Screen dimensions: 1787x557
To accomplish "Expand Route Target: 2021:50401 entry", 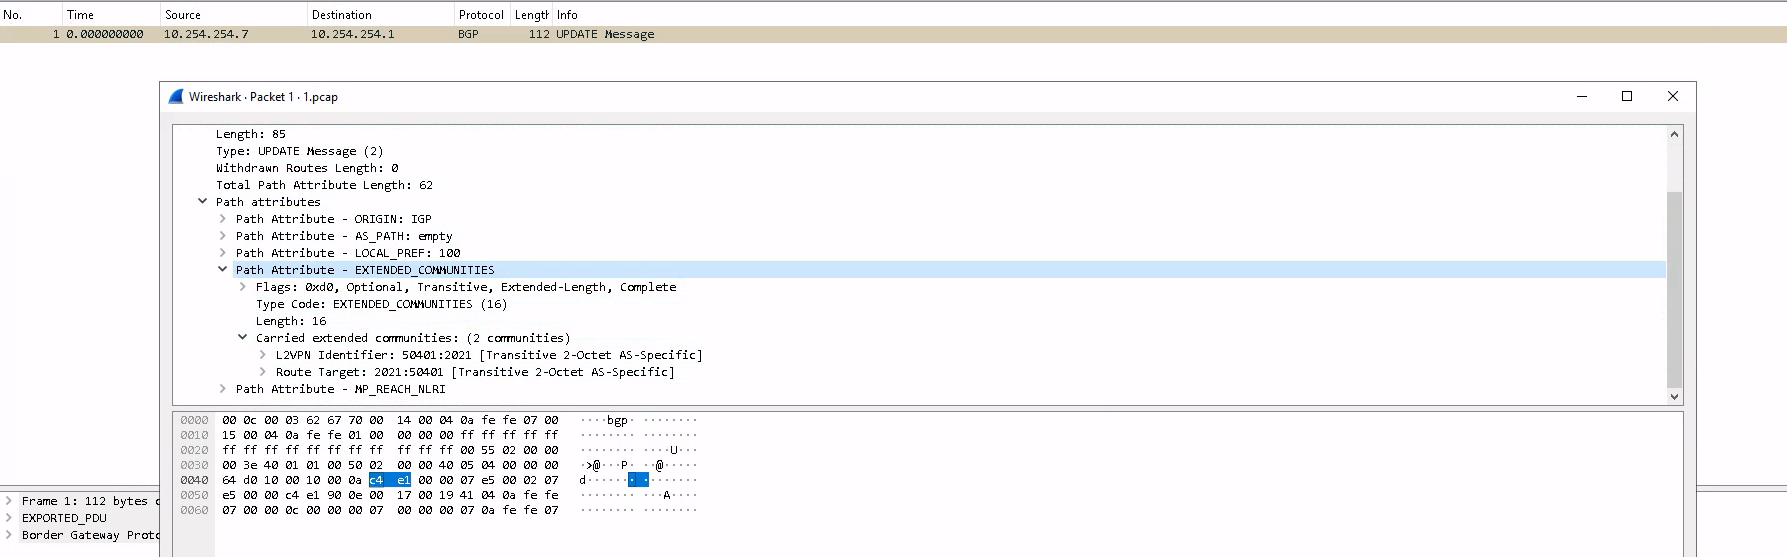I will (x=263, y=372).
